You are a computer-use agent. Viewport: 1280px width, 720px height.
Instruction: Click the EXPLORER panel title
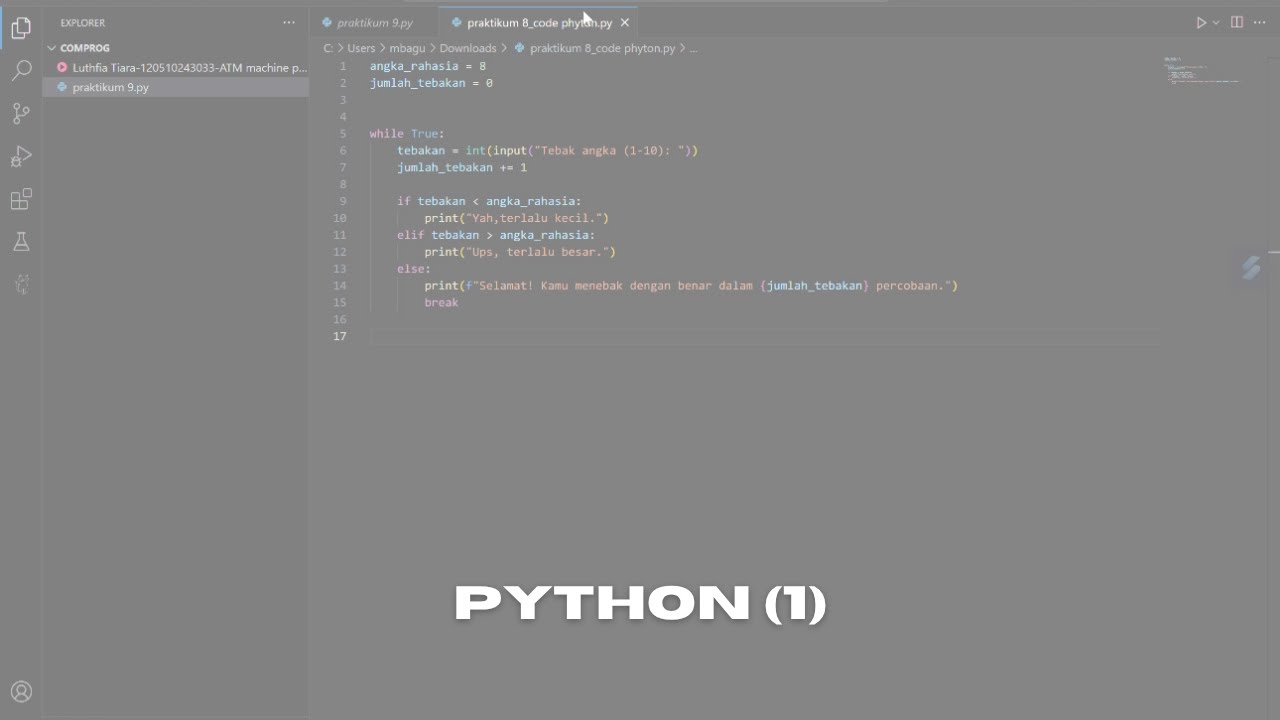82,22
